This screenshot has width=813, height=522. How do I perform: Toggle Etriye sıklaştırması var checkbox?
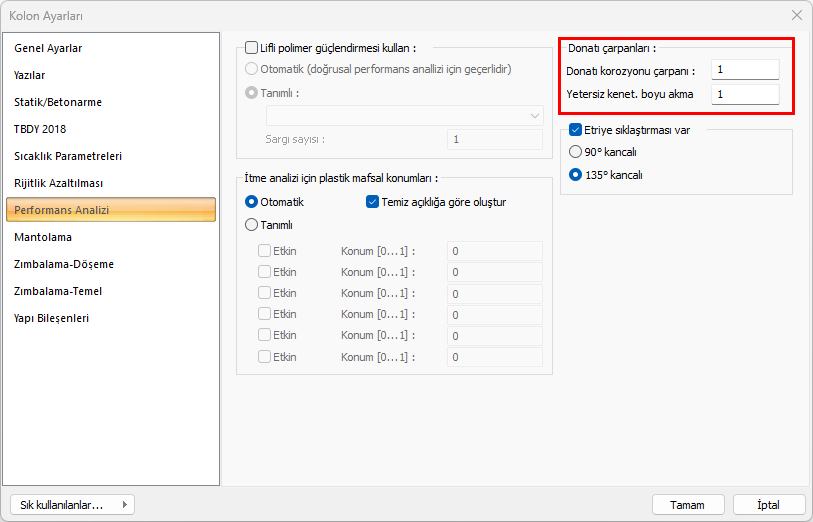[575, 130]
